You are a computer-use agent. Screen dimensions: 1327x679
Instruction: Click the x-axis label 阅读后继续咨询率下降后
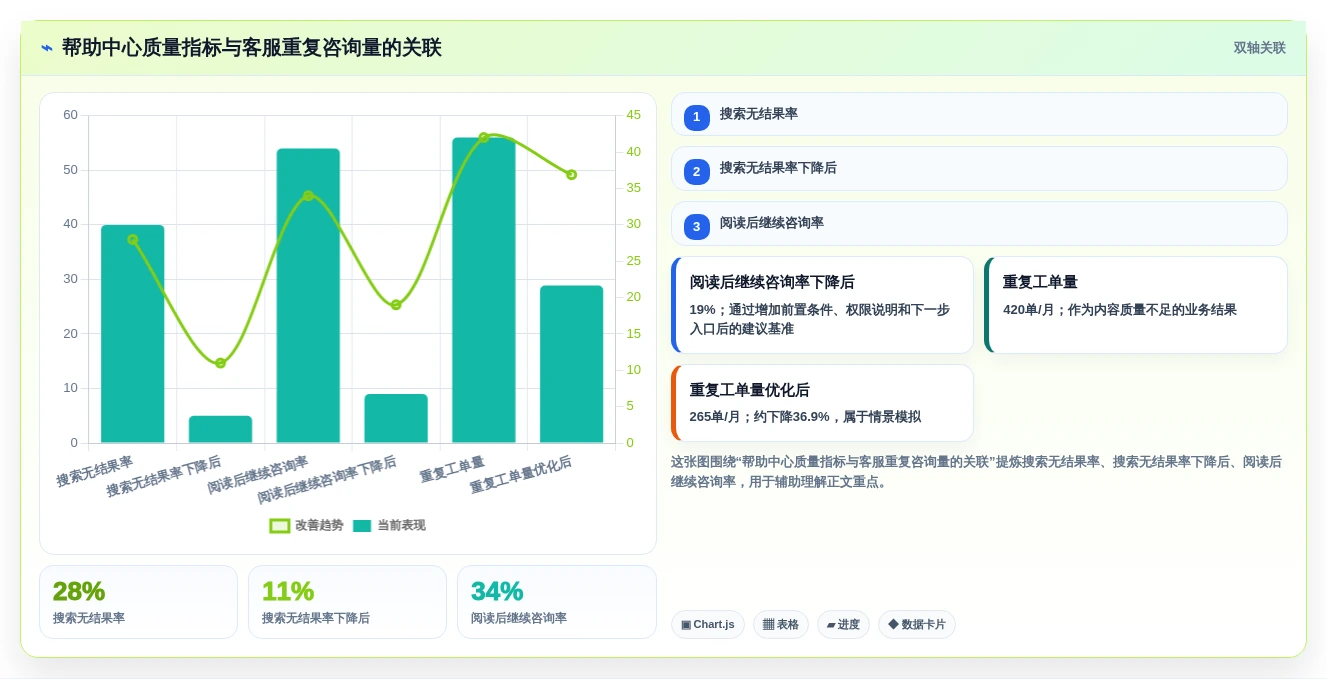tap(327, 479)
